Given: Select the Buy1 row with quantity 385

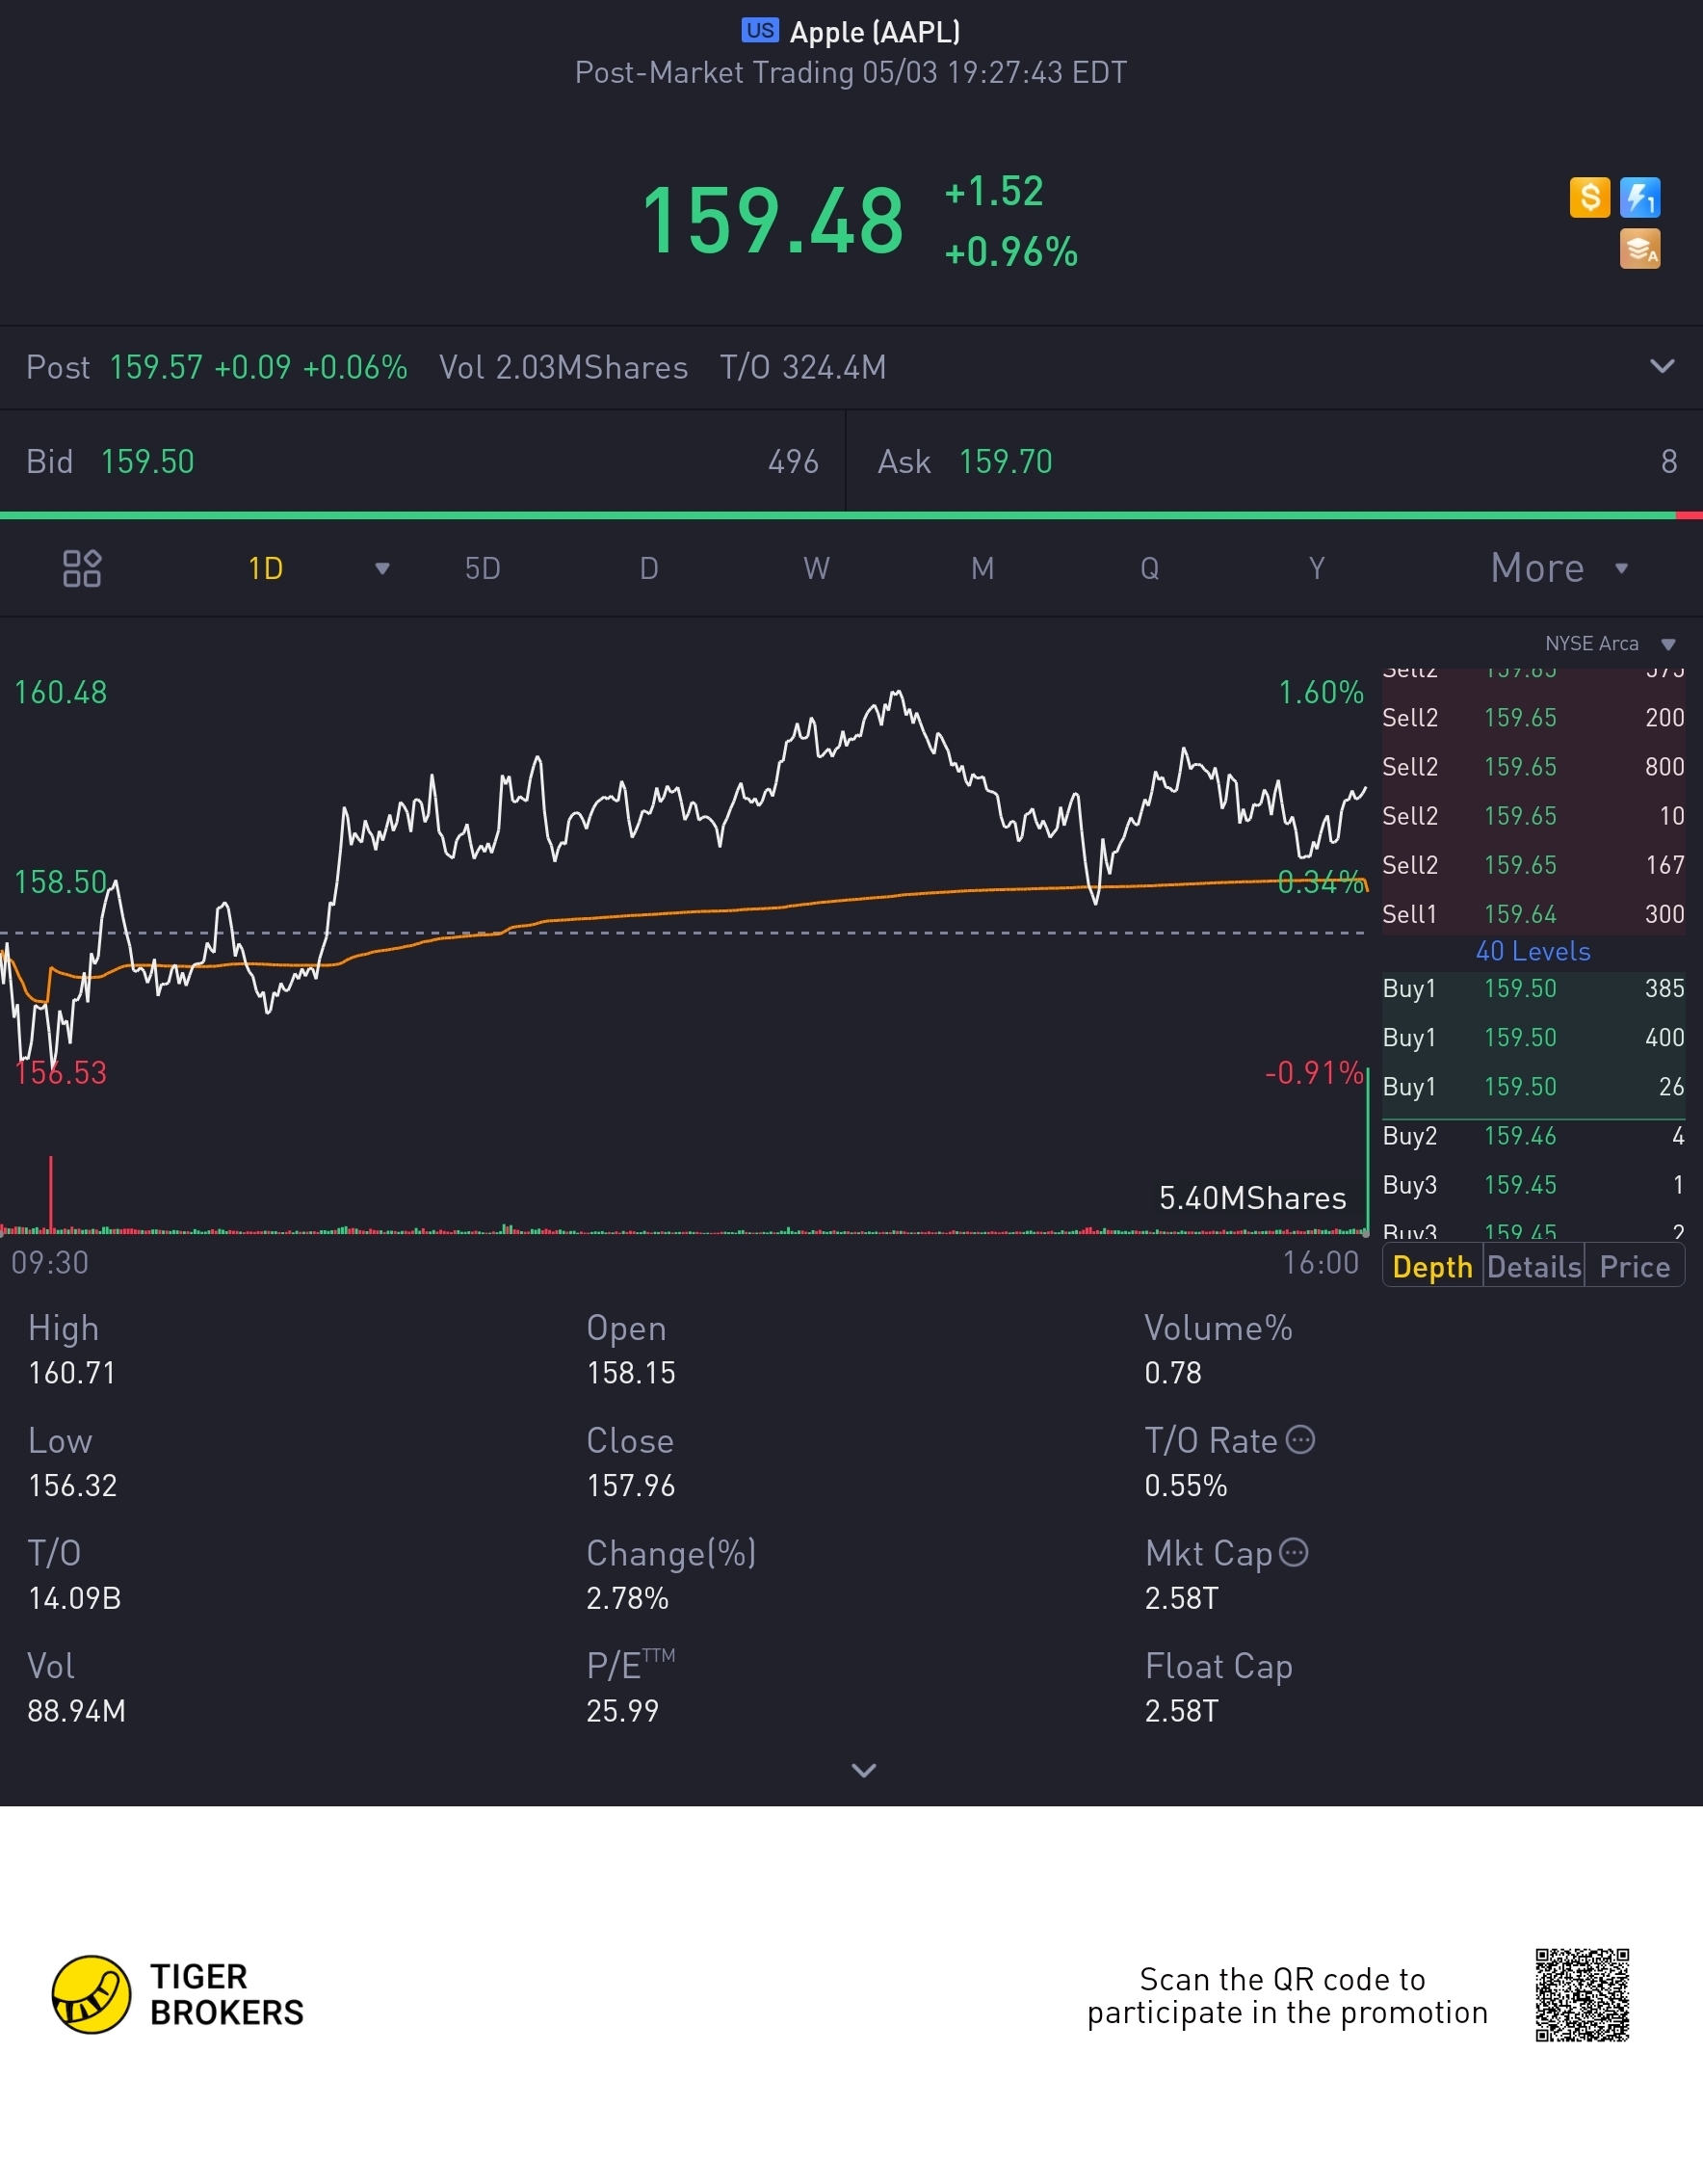Looking at the screenshot, I should (x=1533, y=989).
